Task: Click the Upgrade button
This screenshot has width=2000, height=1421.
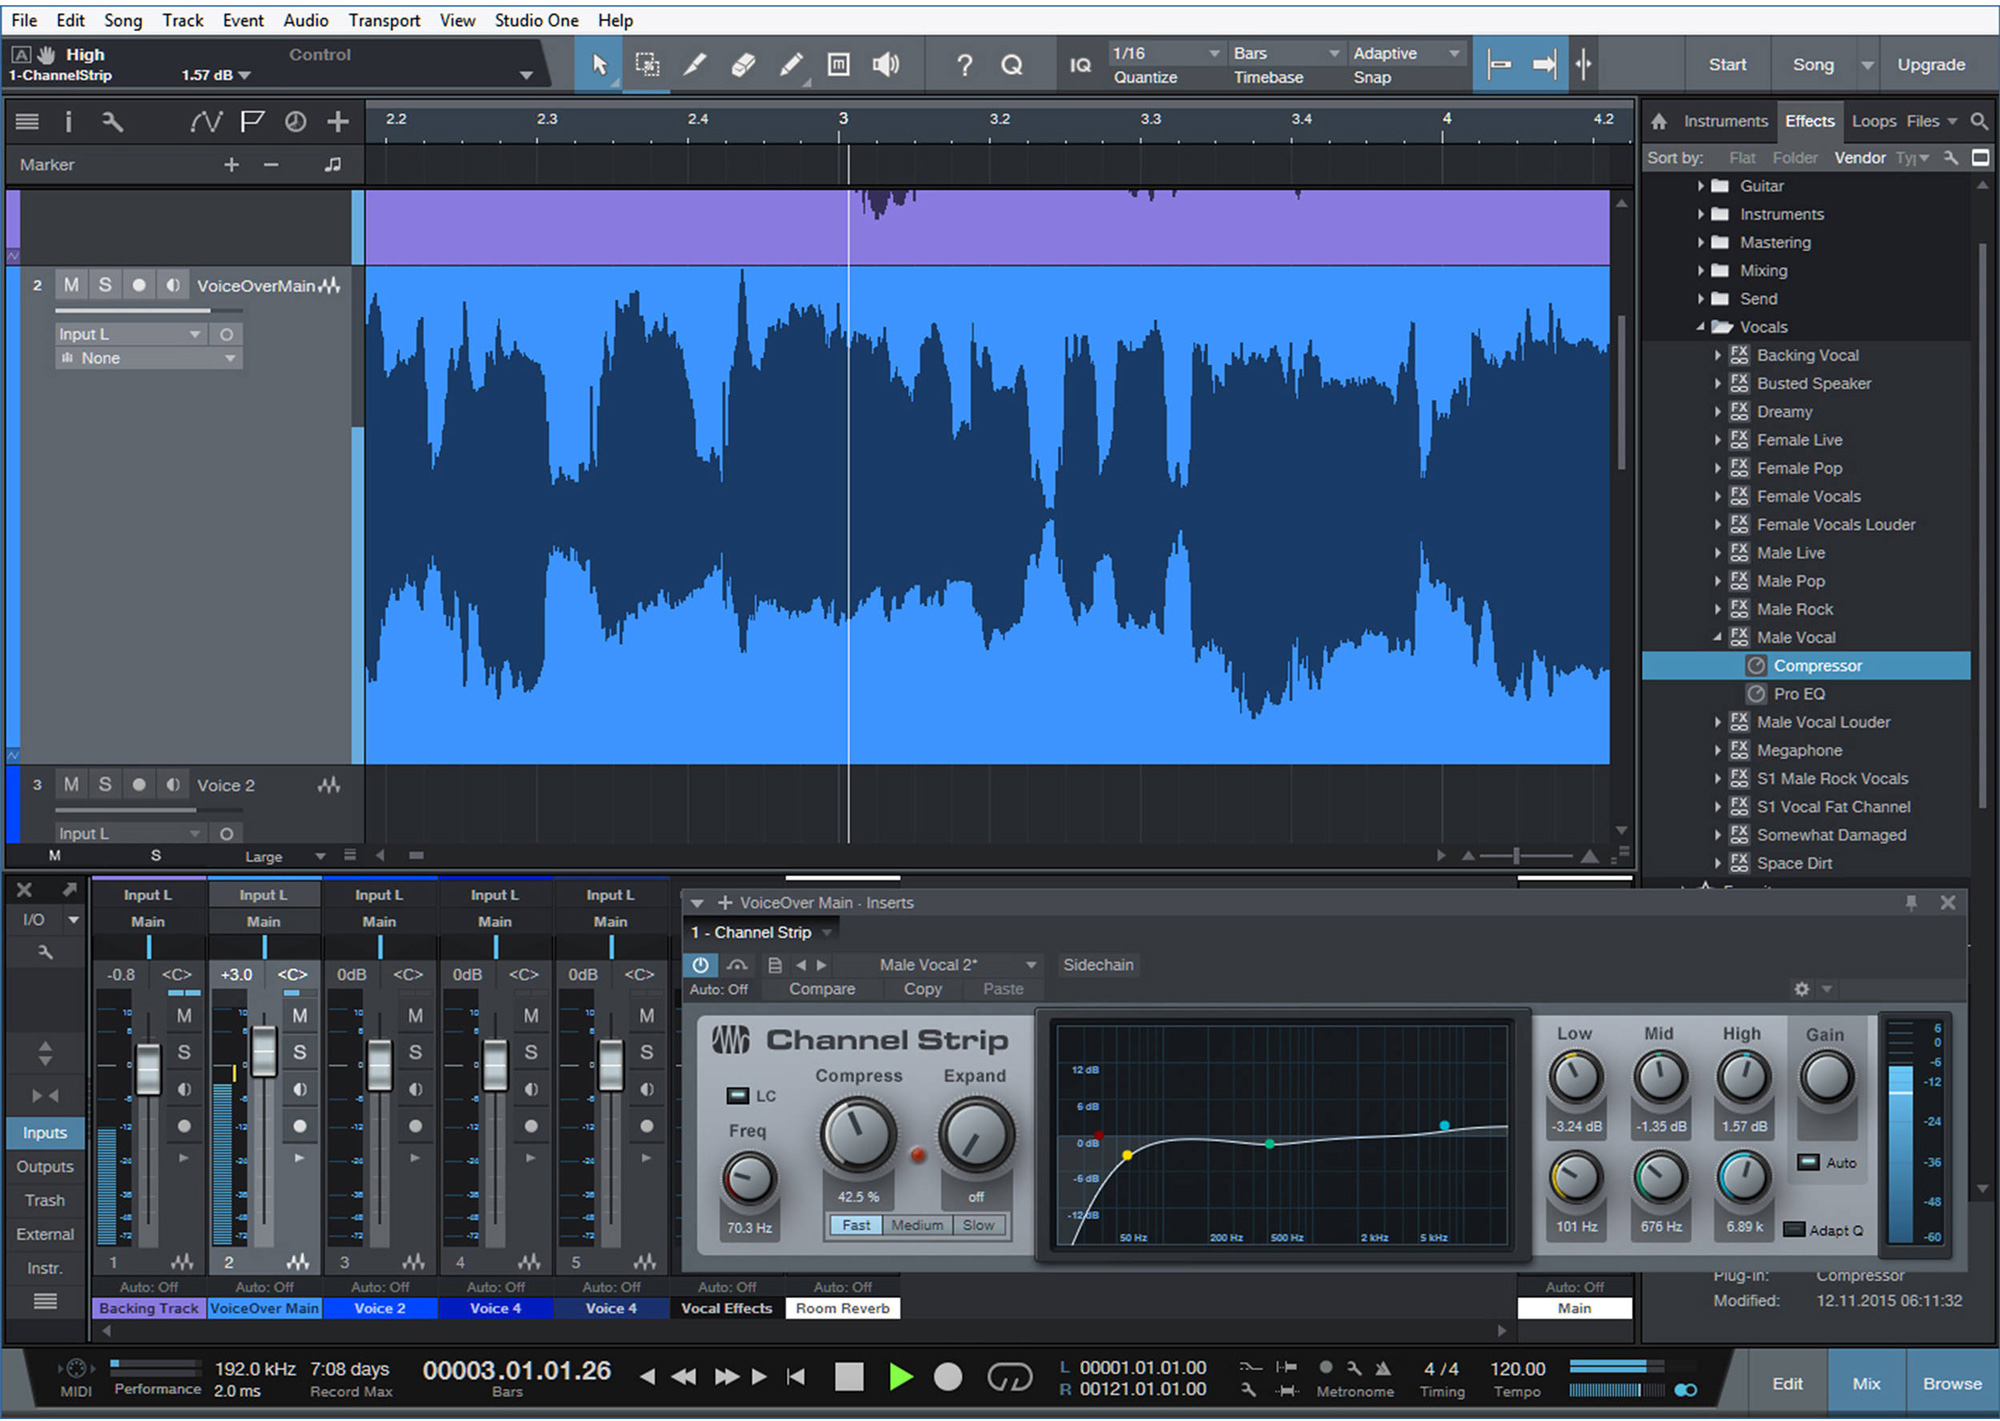Action: tap(1931, 65)
